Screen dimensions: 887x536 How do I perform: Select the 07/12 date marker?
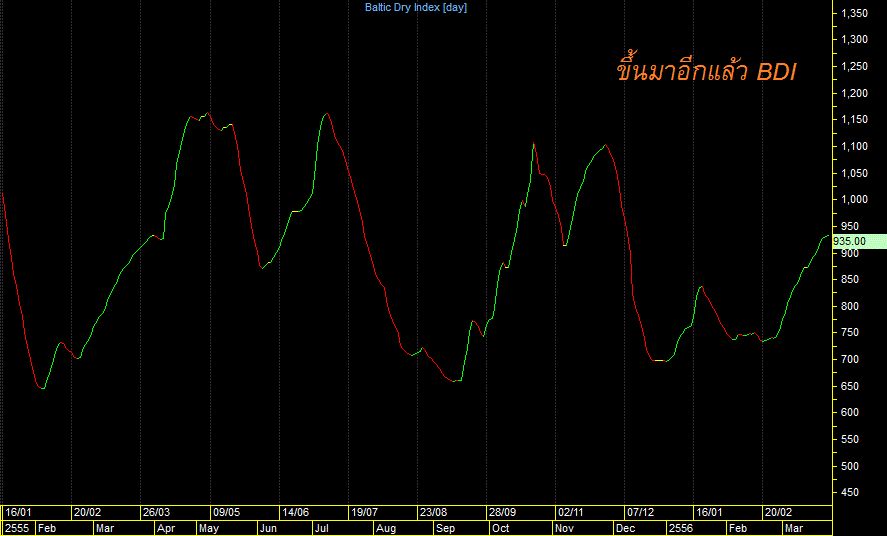coord(640,512)
